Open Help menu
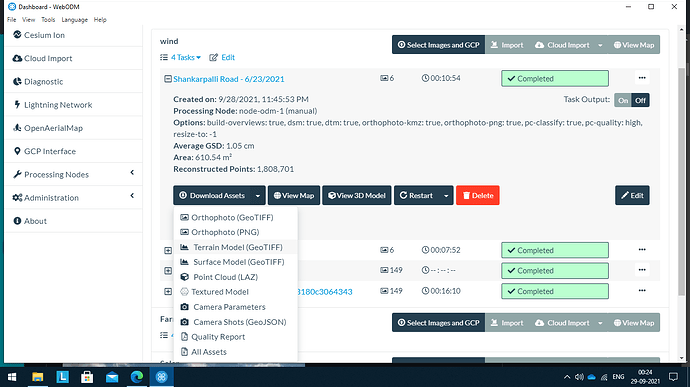The width and height of the screenshot is (690, 387). pos(100,19)
